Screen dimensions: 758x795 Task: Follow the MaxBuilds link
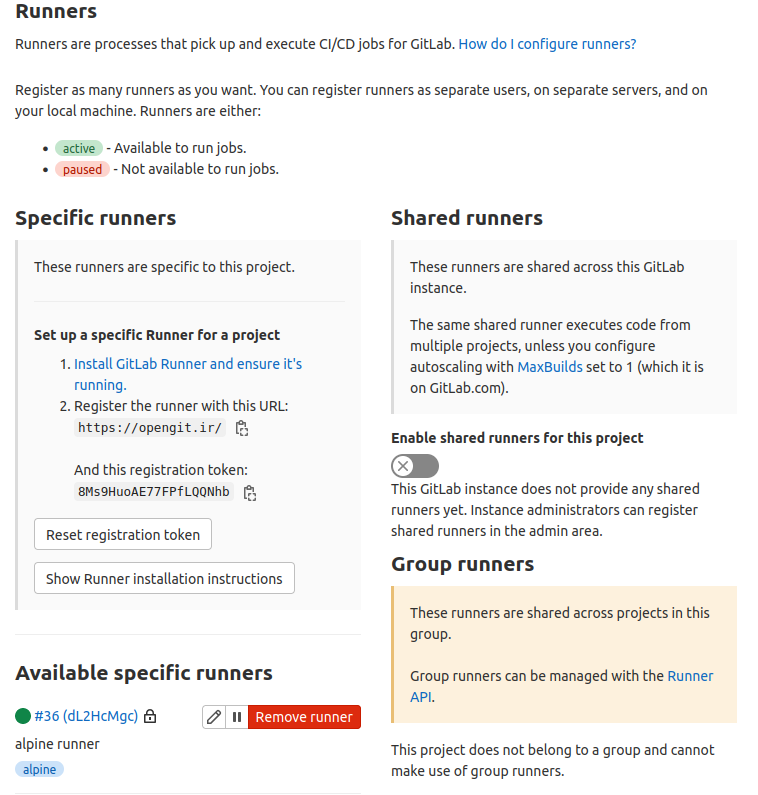pos(548,367)
